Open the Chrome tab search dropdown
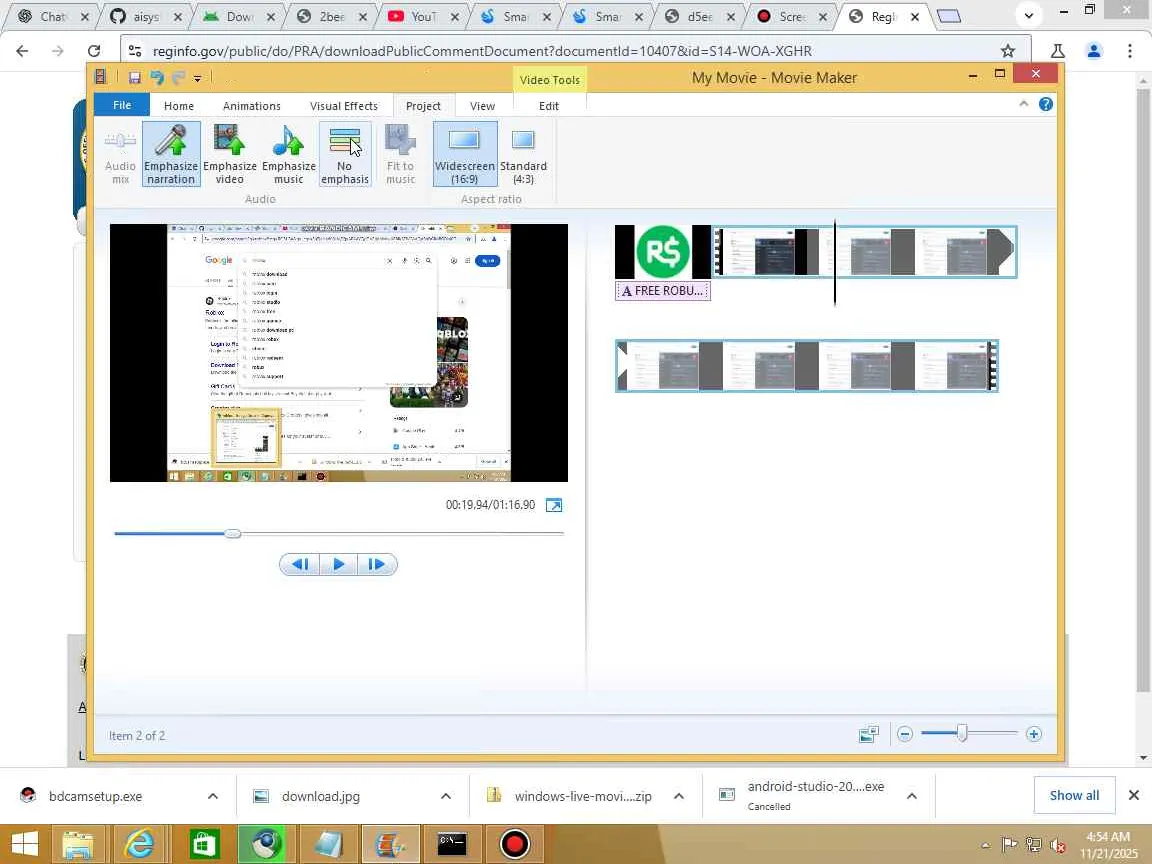 (1029, 15)
